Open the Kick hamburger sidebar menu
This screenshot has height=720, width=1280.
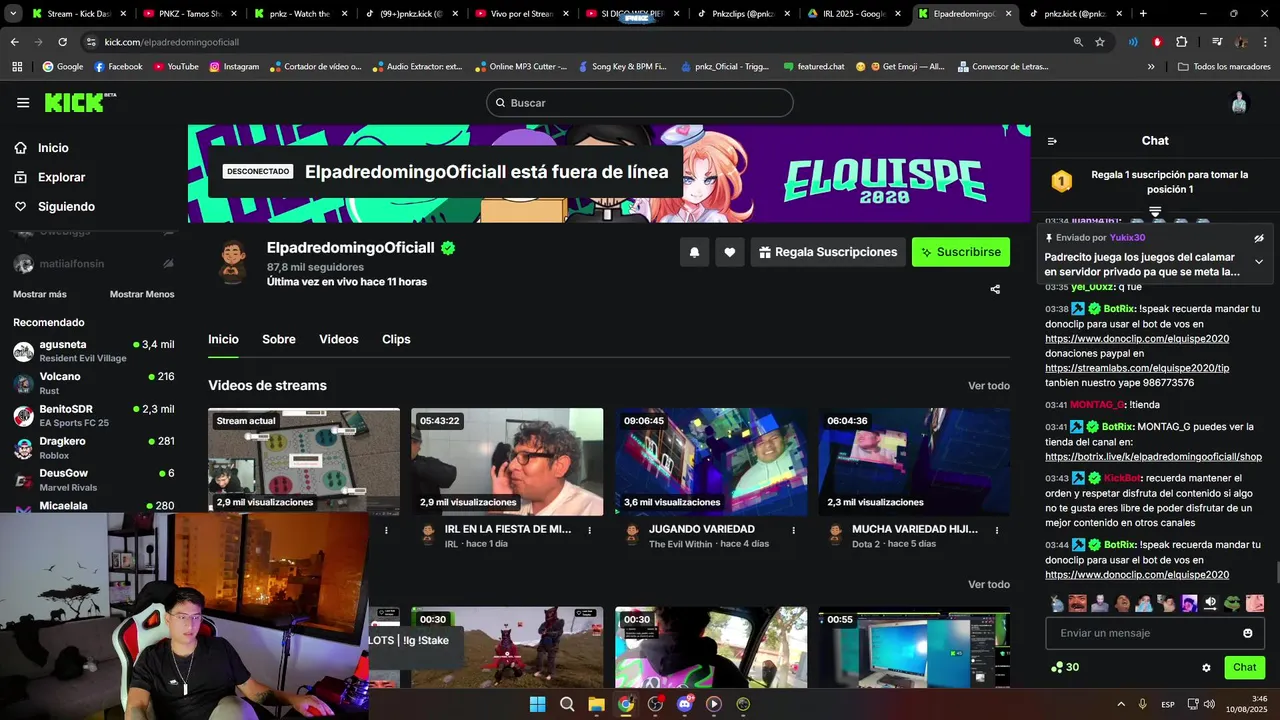[x=23, y=103]
